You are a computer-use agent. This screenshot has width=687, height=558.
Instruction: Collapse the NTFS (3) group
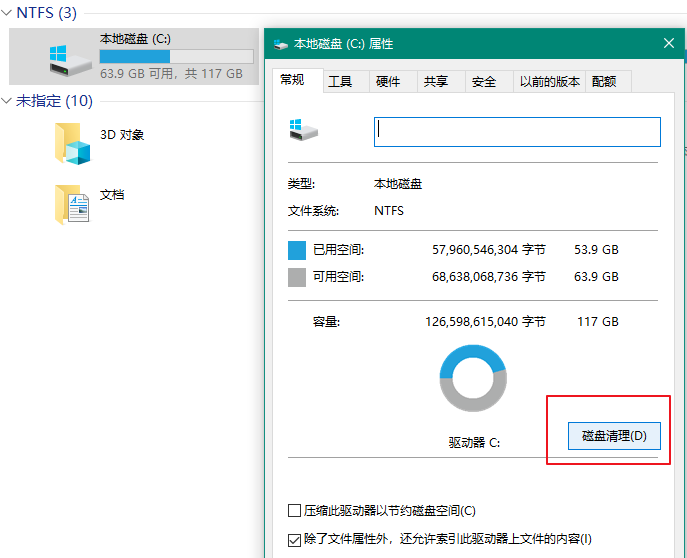(8, 14)
